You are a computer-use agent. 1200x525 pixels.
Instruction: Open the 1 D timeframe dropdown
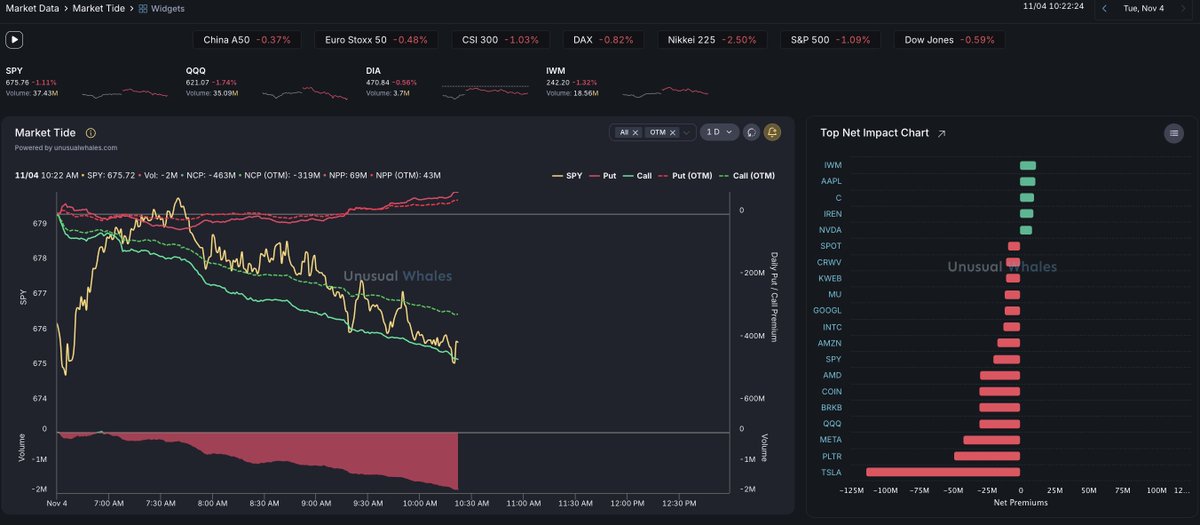coord(719,132)
